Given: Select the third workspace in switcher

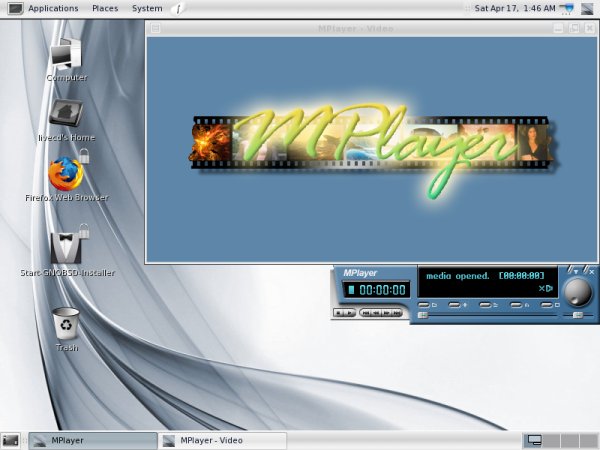Looking at the screenshot, I should click(570, 440).
